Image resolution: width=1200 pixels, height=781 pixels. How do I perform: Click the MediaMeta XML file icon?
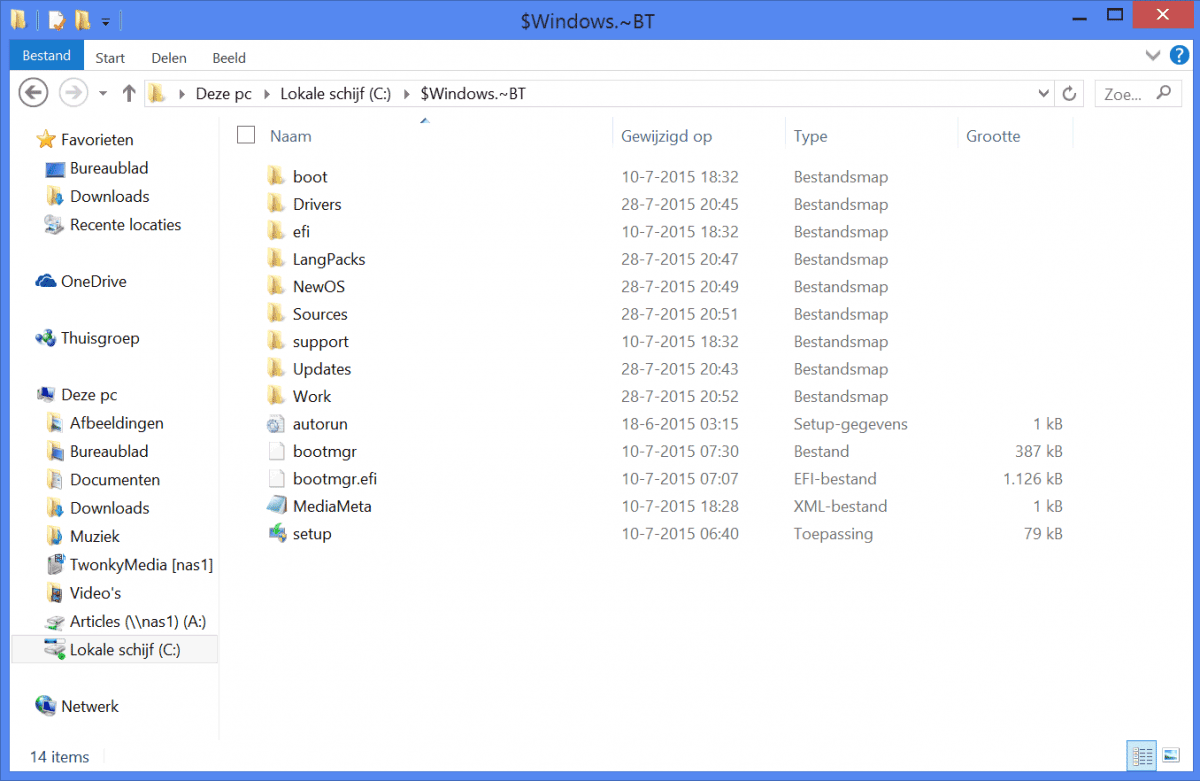pyautogui.click(x=277, y=506)
